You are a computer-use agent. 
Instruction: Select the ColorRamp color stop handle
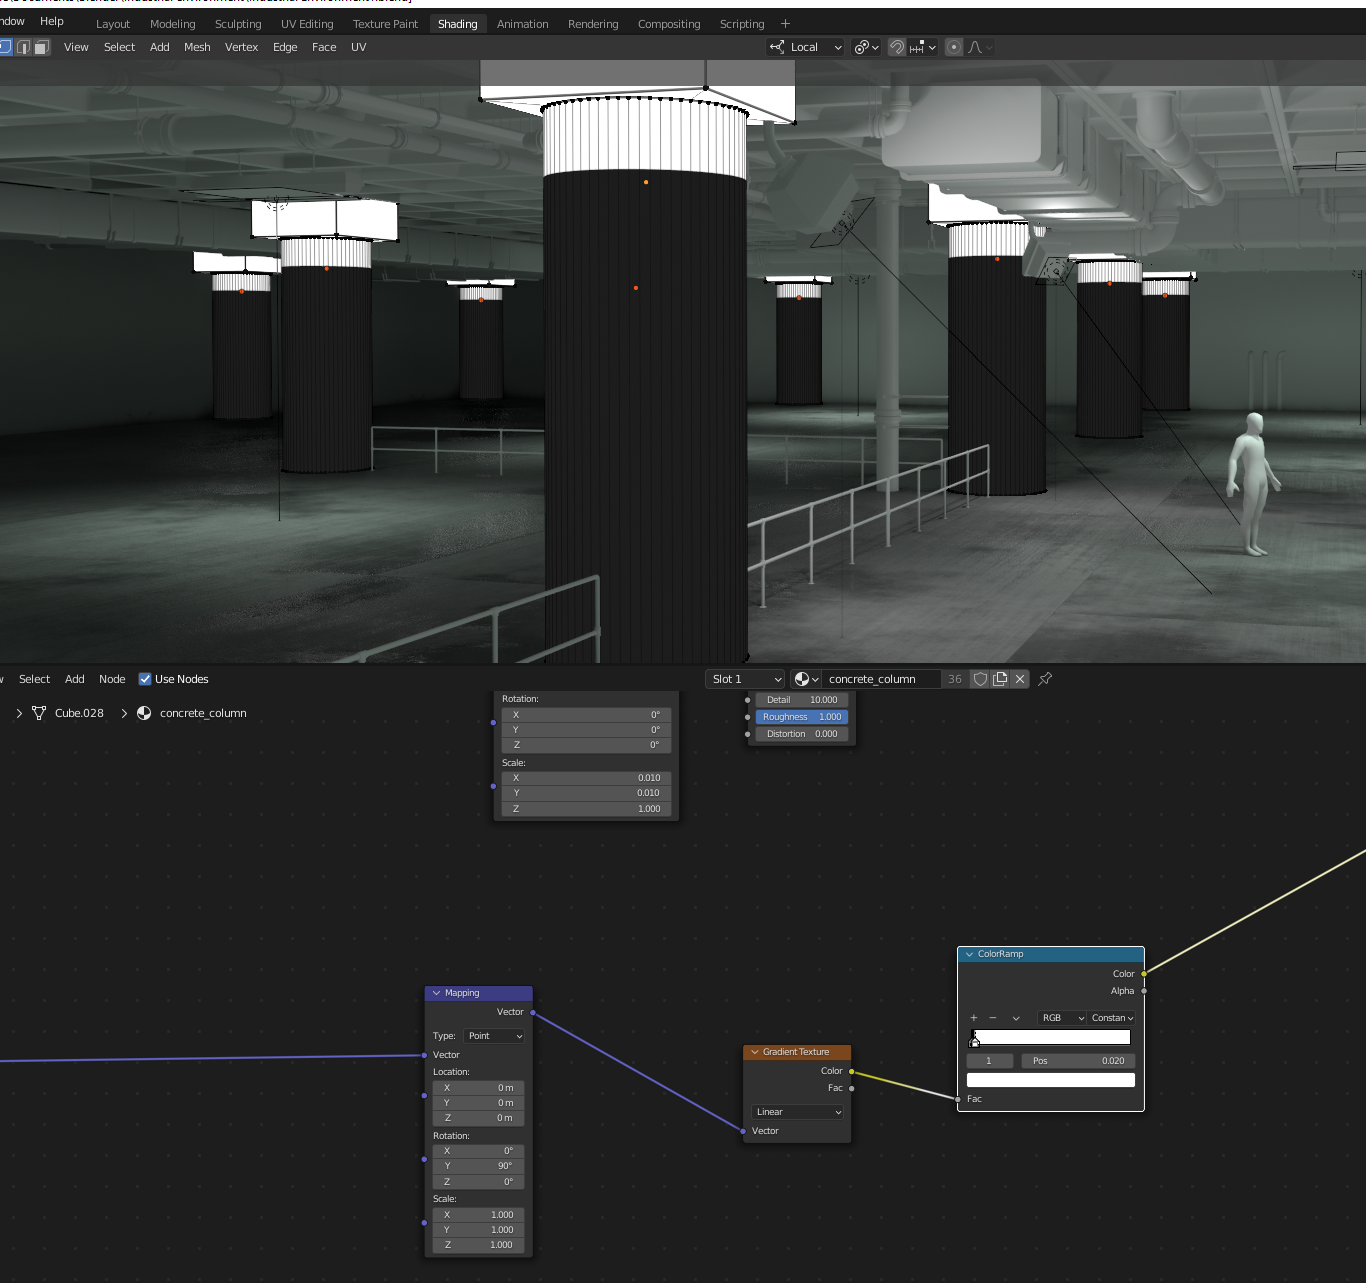[x=975, y=1042]
